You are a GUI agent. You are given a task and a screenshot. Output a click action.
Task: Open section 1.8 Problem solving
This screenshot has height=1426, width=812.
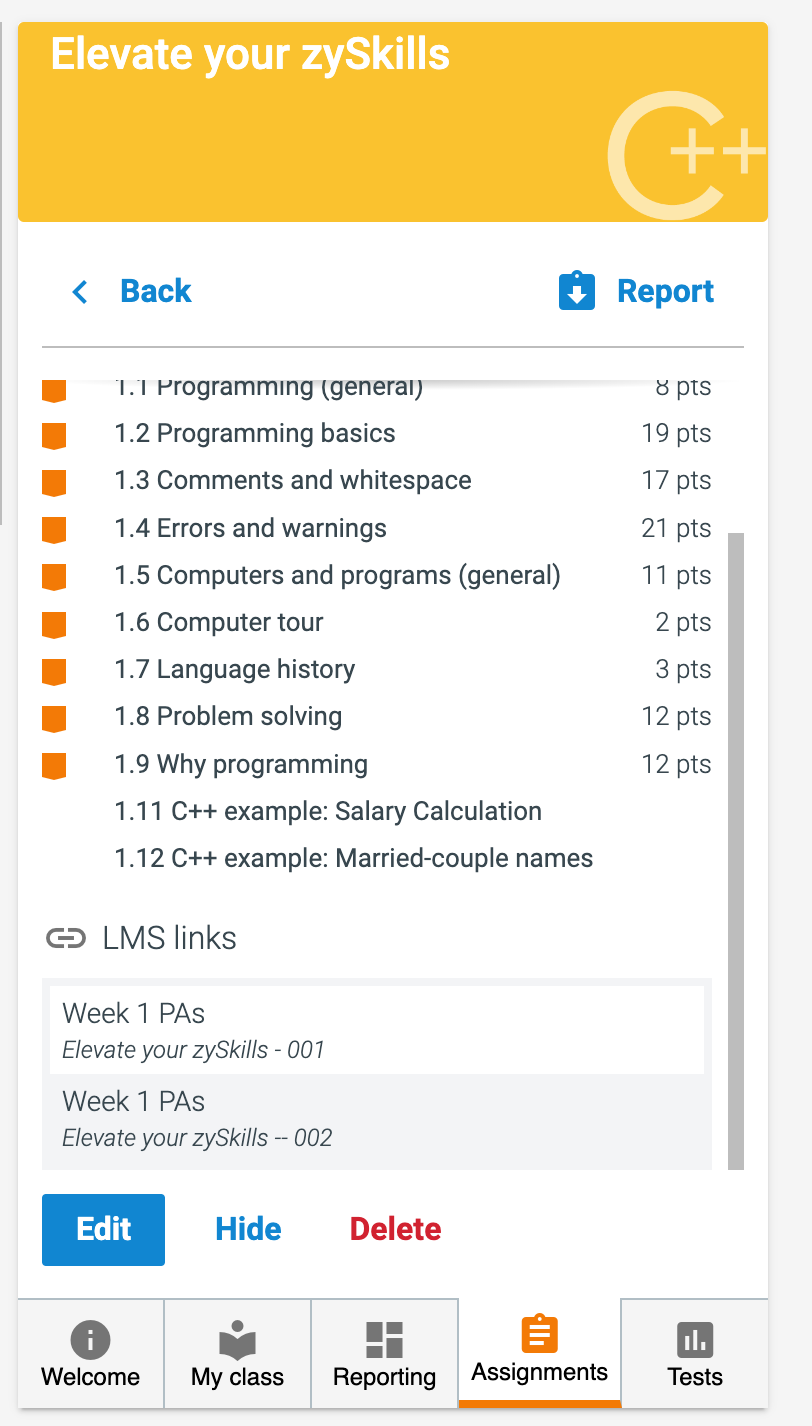coord(228,717)
